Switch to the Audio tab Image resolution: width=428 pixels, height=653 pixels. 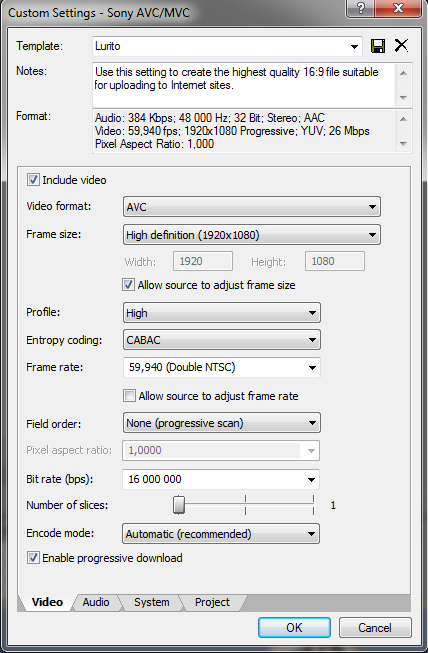(x=96, y=602)
